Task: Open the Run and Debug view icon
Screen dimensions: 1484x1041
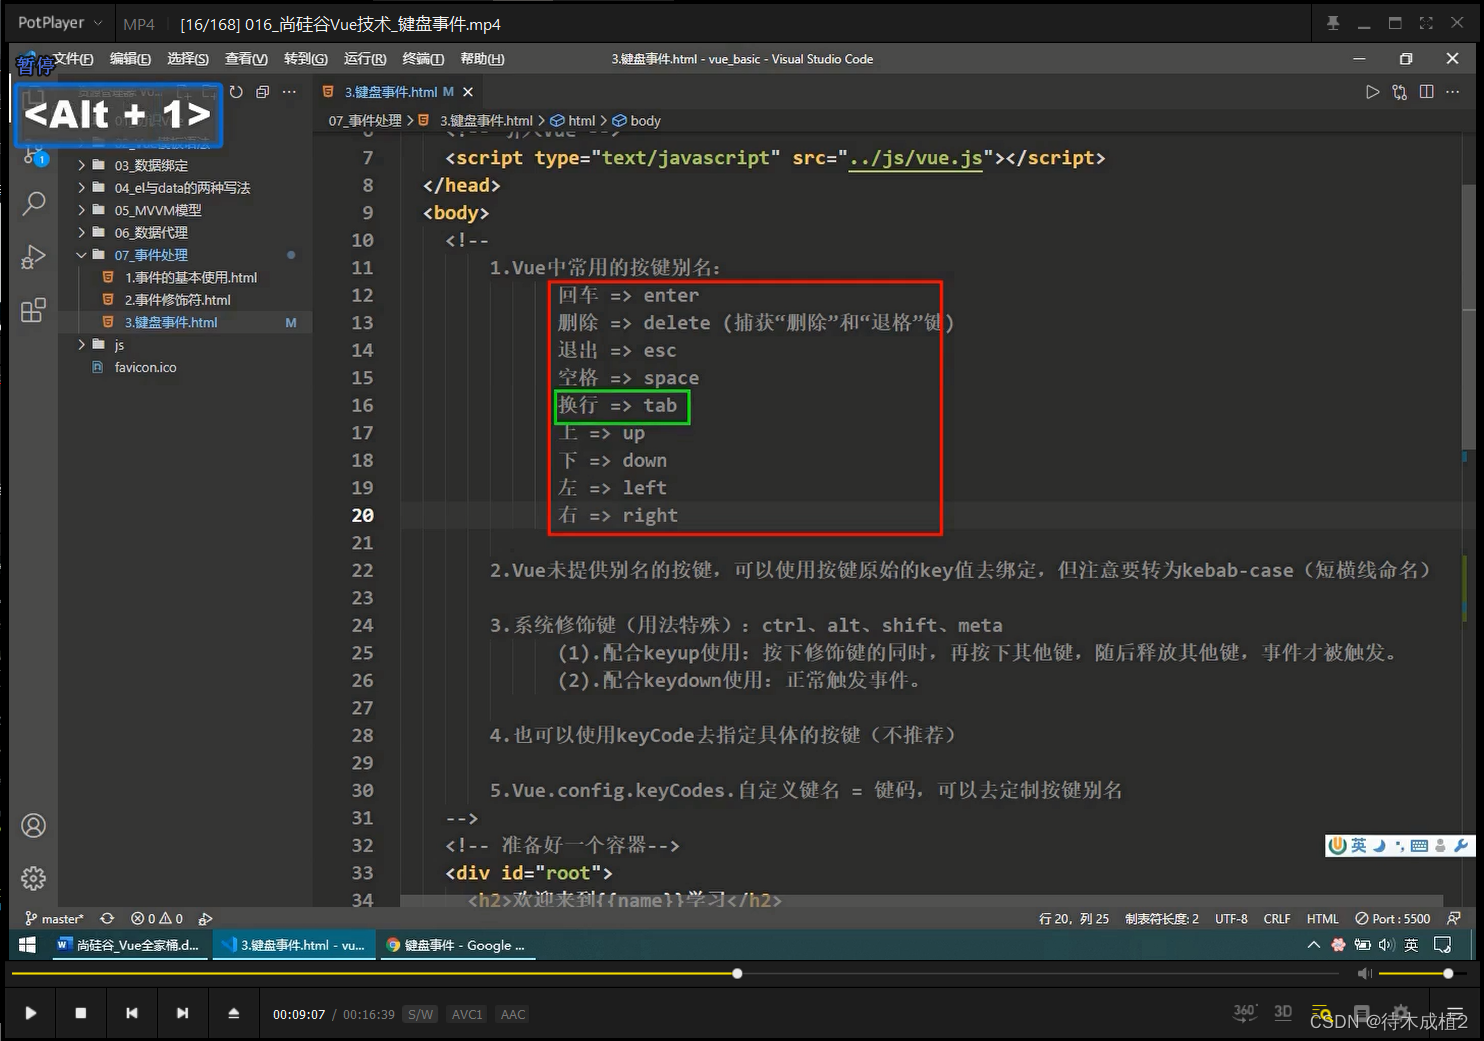Action: (x=34, y=257)
